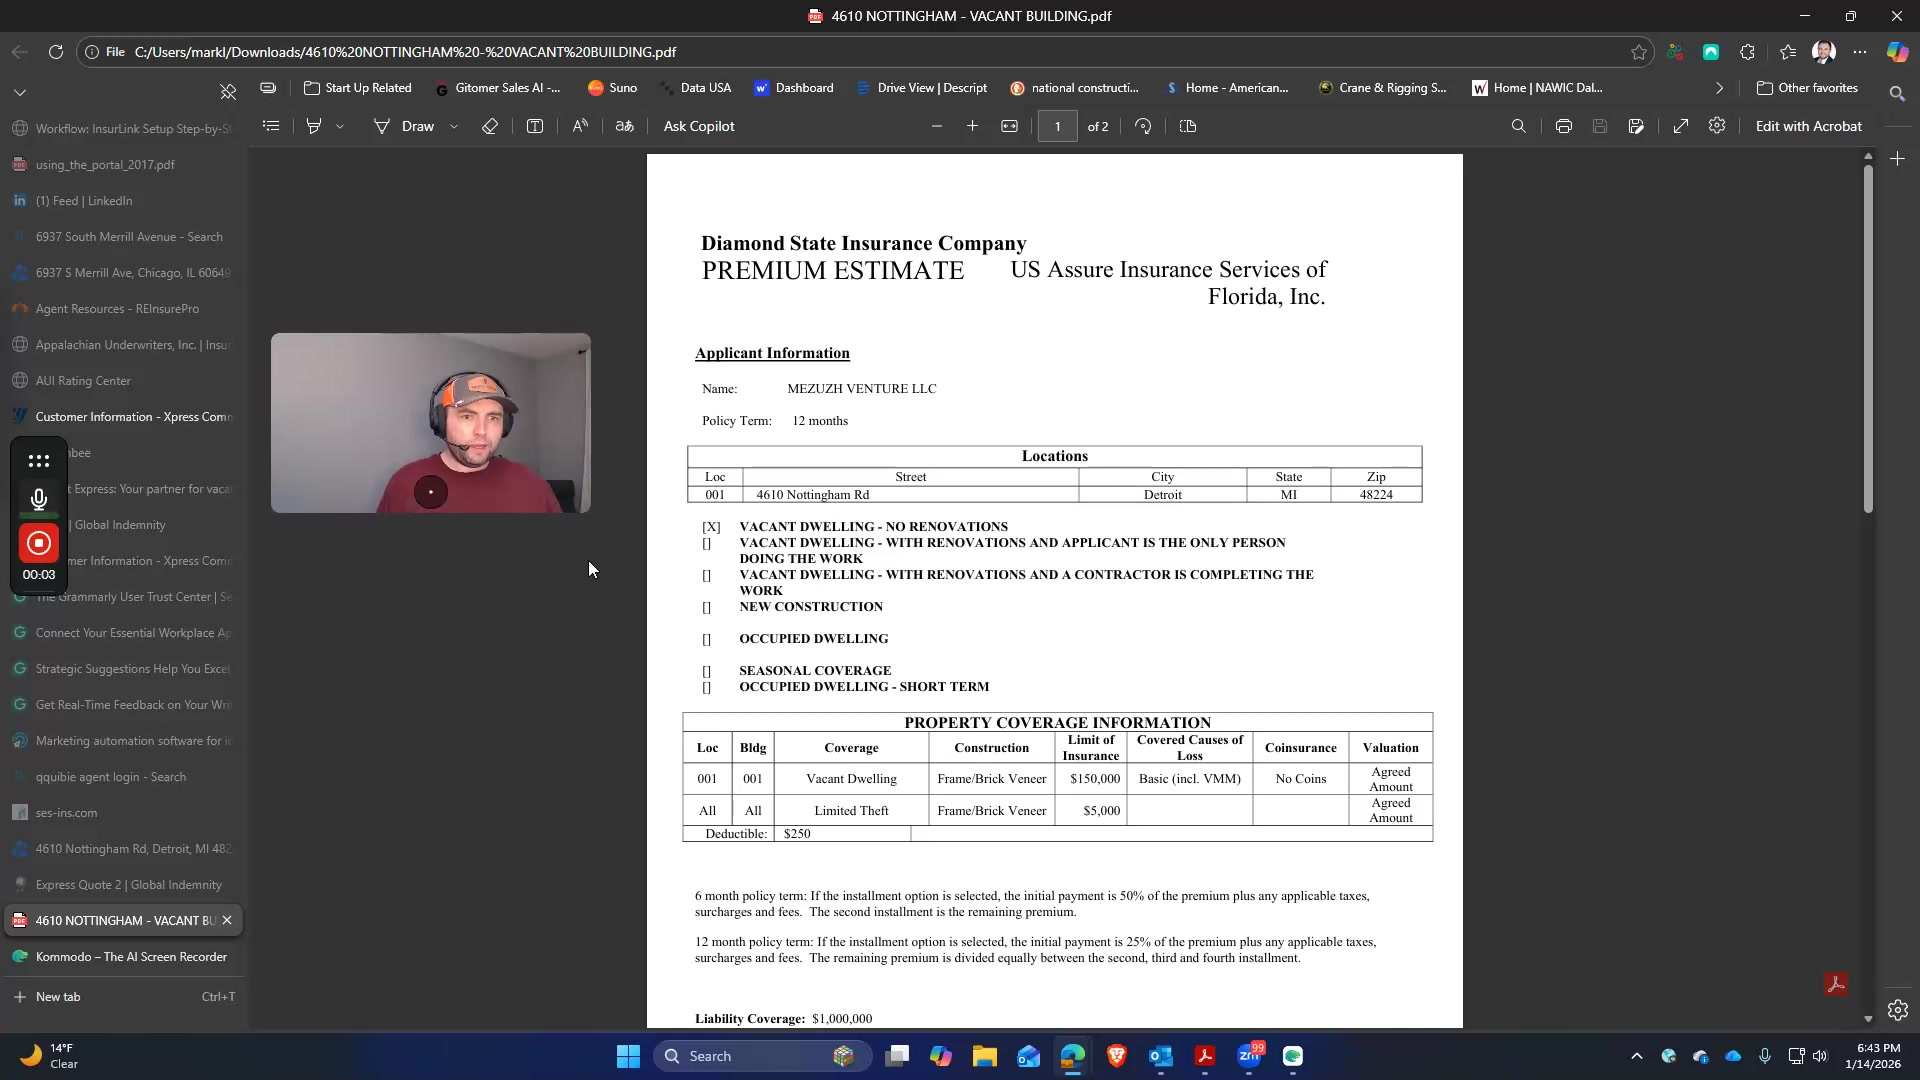Expand the favorites bar overflow chevron
1920x1080 pixels.
(x=1719, y=88)
